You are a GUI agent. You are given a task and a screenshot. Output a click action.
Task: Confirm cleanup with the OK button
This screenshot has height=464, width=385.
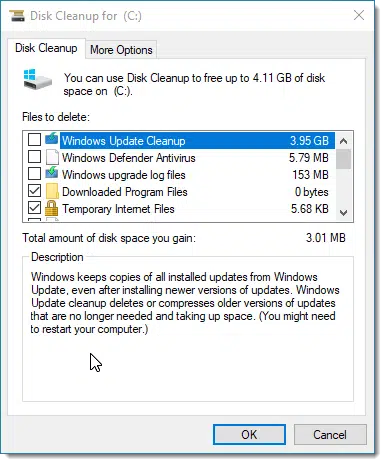249,434
